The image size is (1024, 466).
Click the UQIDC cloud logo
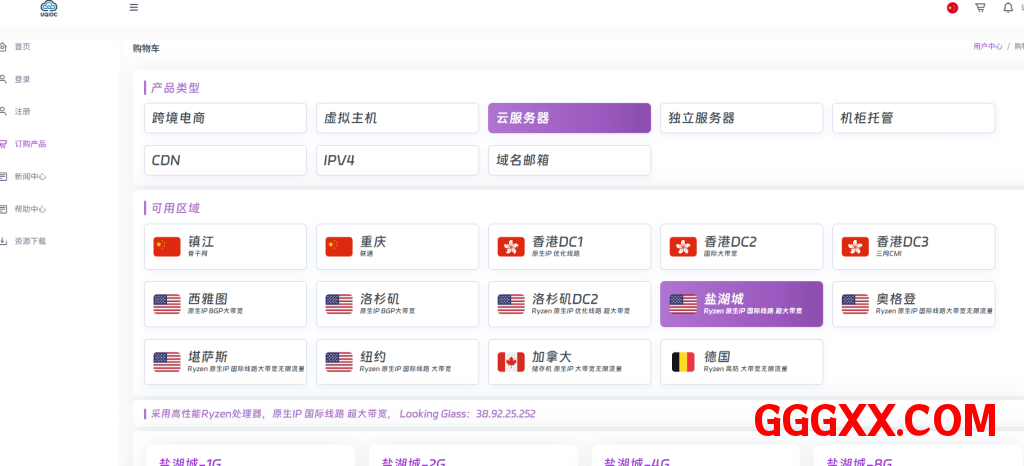coord(50,8)
